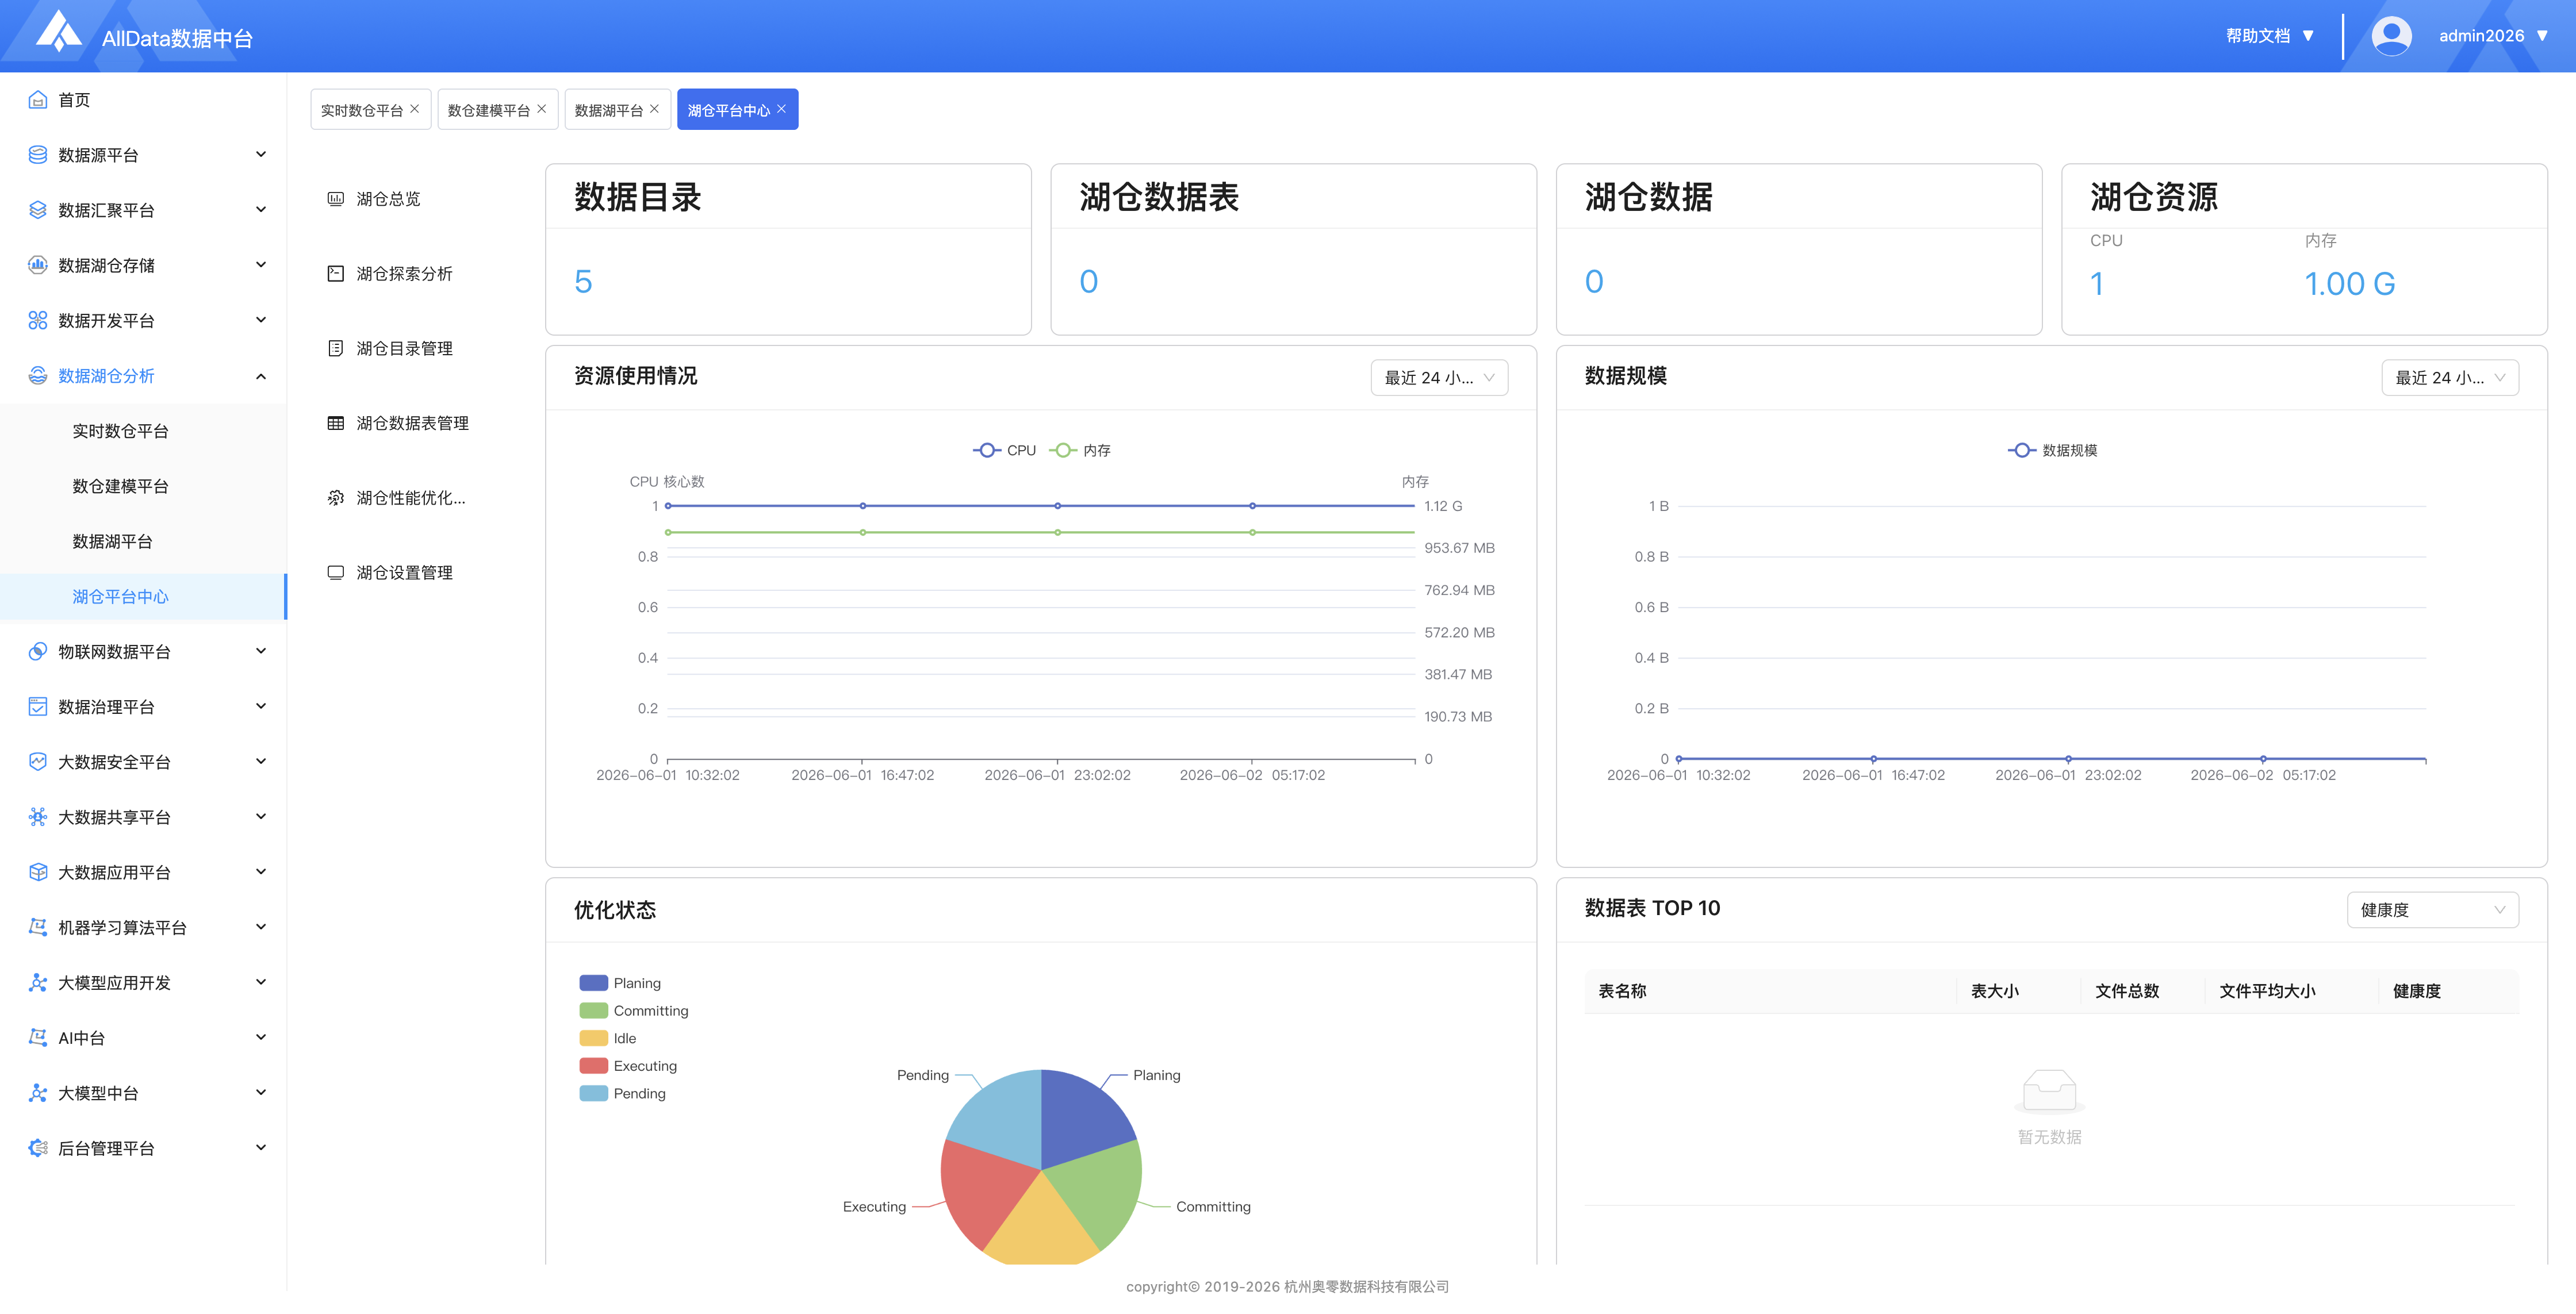Click the 湖仓设置管理 monitor icon

(336, 573)
